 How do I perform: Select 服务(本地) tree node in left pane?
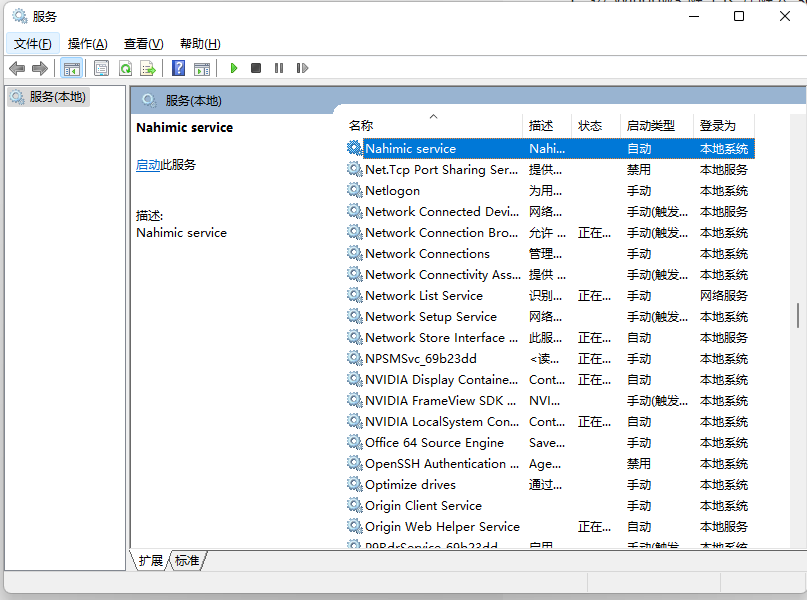tap(48, 97)
